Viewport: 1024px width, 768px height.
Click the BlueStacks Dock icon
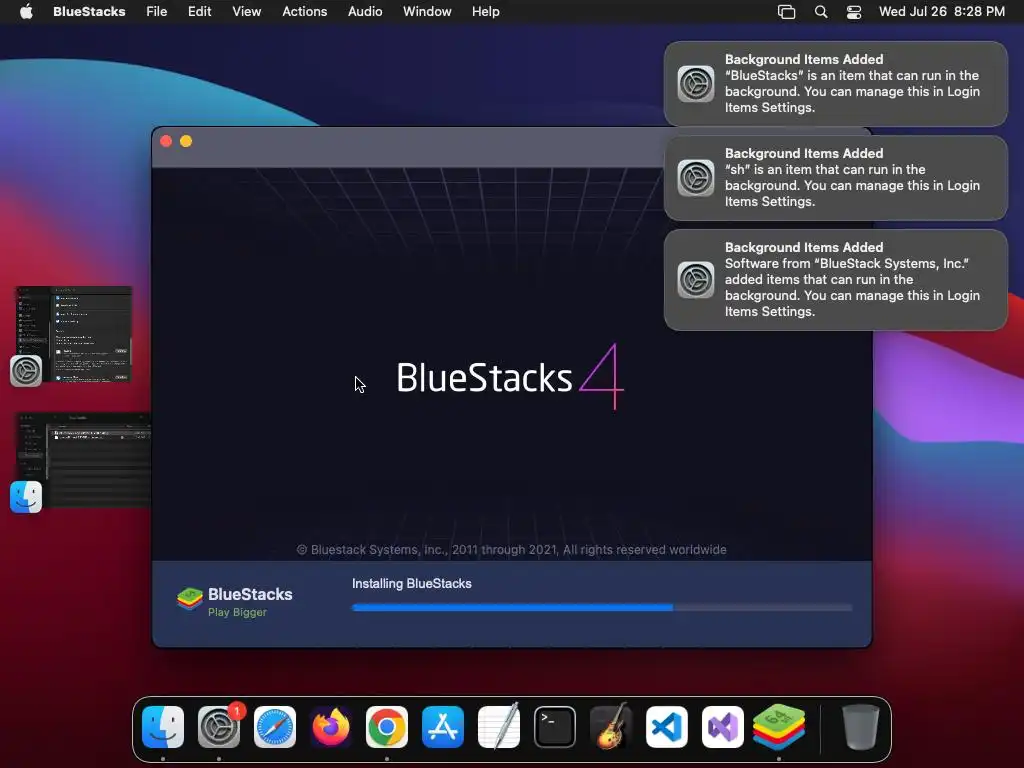point(778,727)
